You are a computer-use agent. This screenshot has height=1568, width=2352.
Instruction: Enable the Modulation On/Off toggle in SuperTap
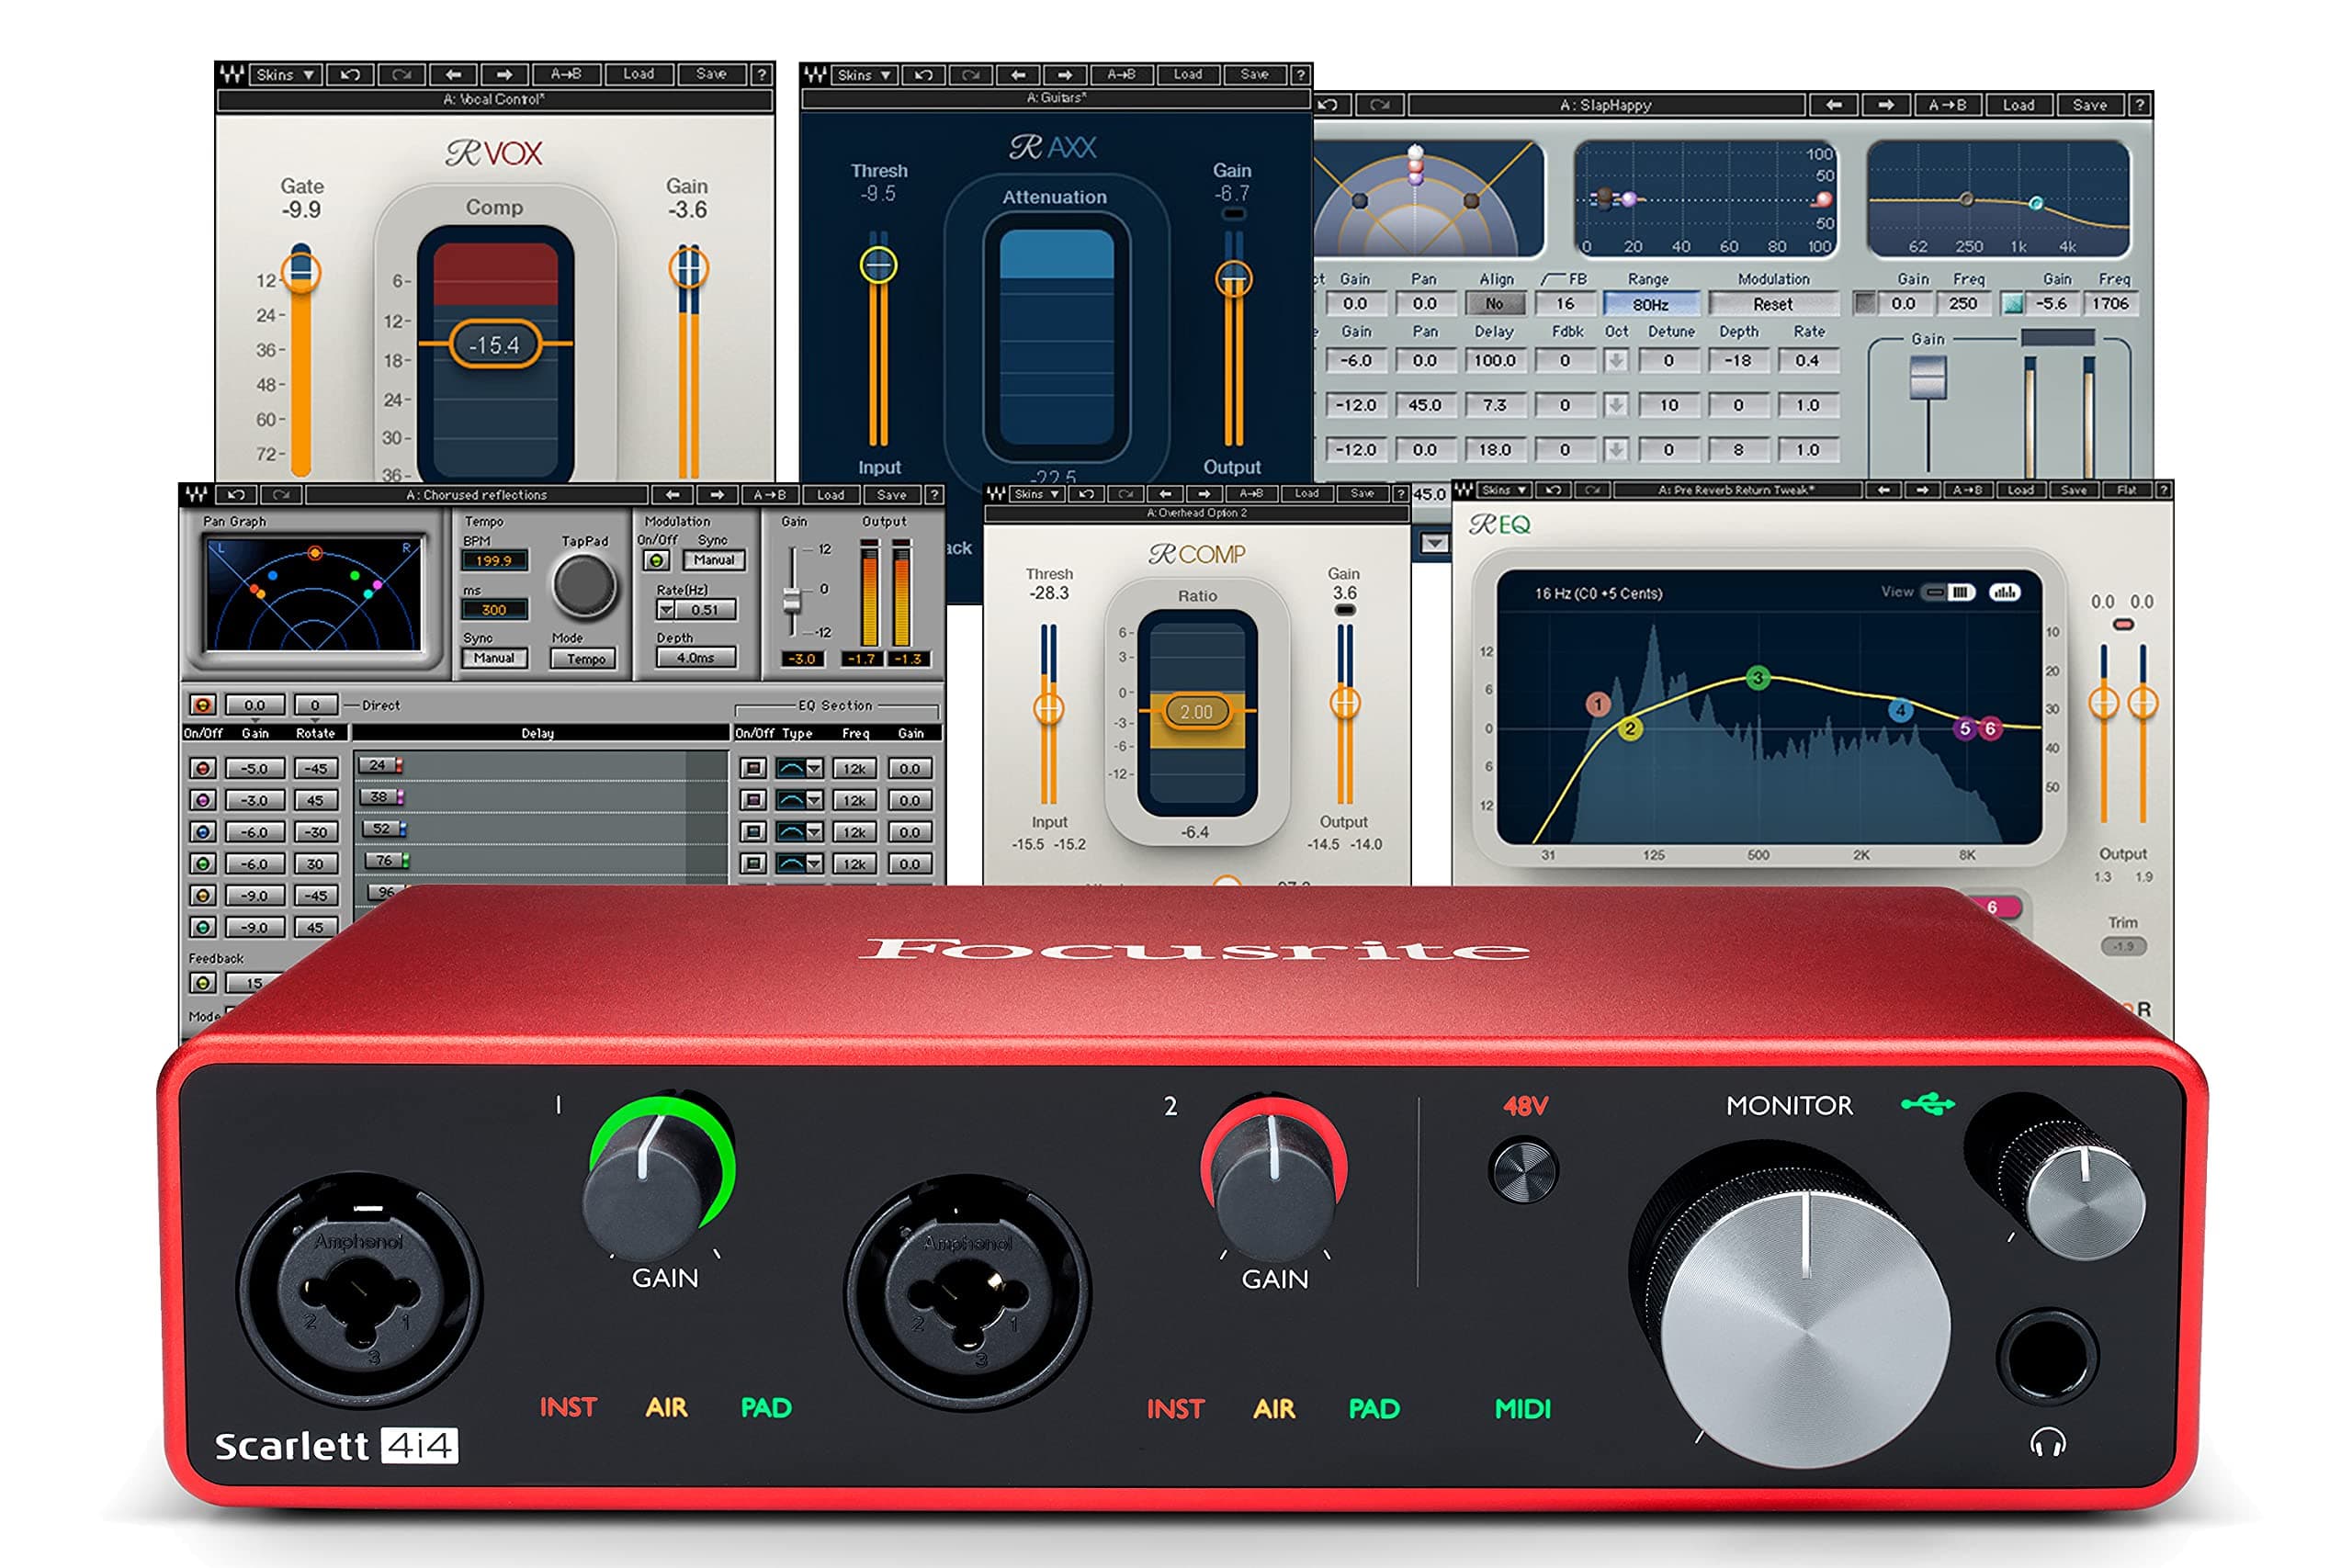656,560
